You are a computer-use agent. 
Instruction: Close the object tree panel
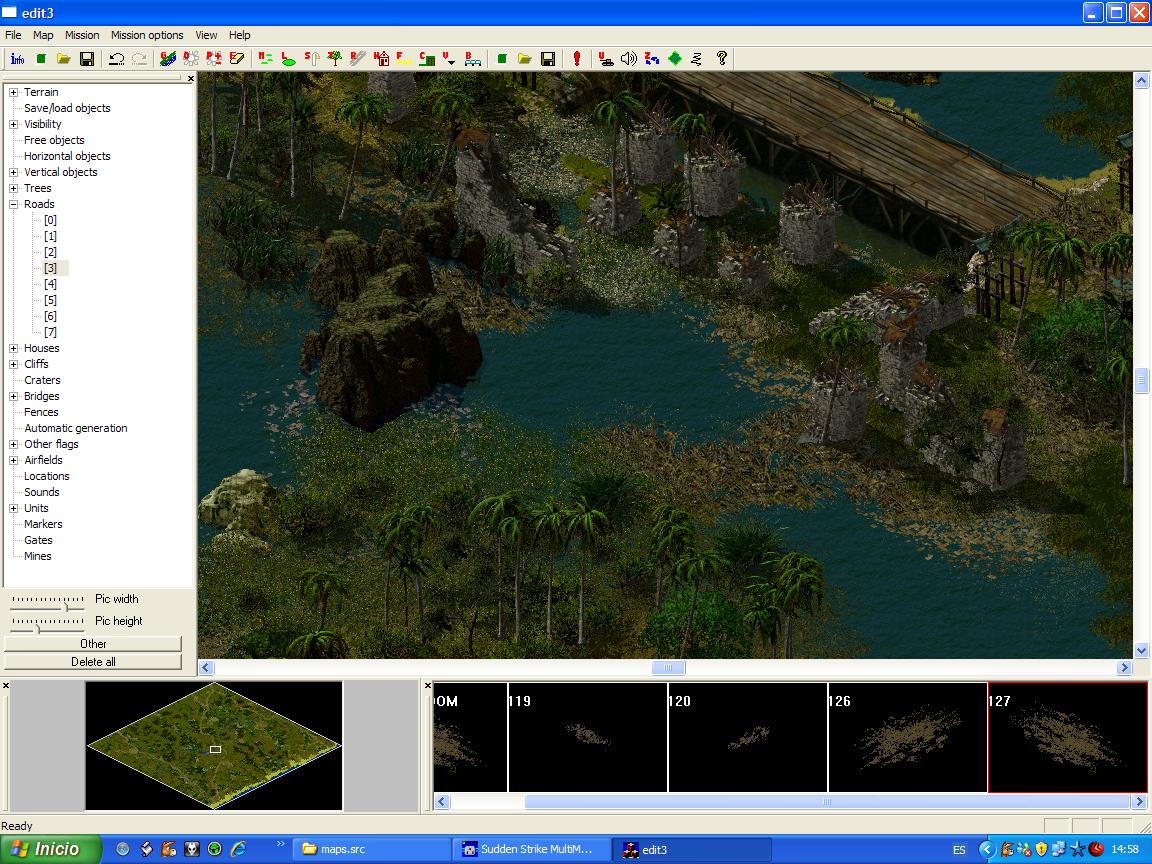tap(191, 79)
